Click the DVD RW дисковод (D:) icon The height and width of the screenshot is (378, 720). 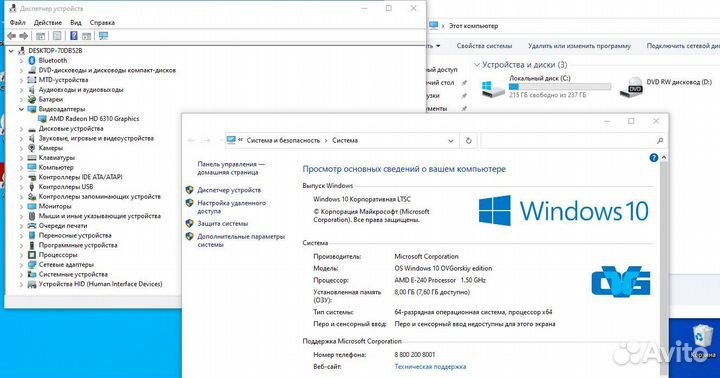[631, 87]
